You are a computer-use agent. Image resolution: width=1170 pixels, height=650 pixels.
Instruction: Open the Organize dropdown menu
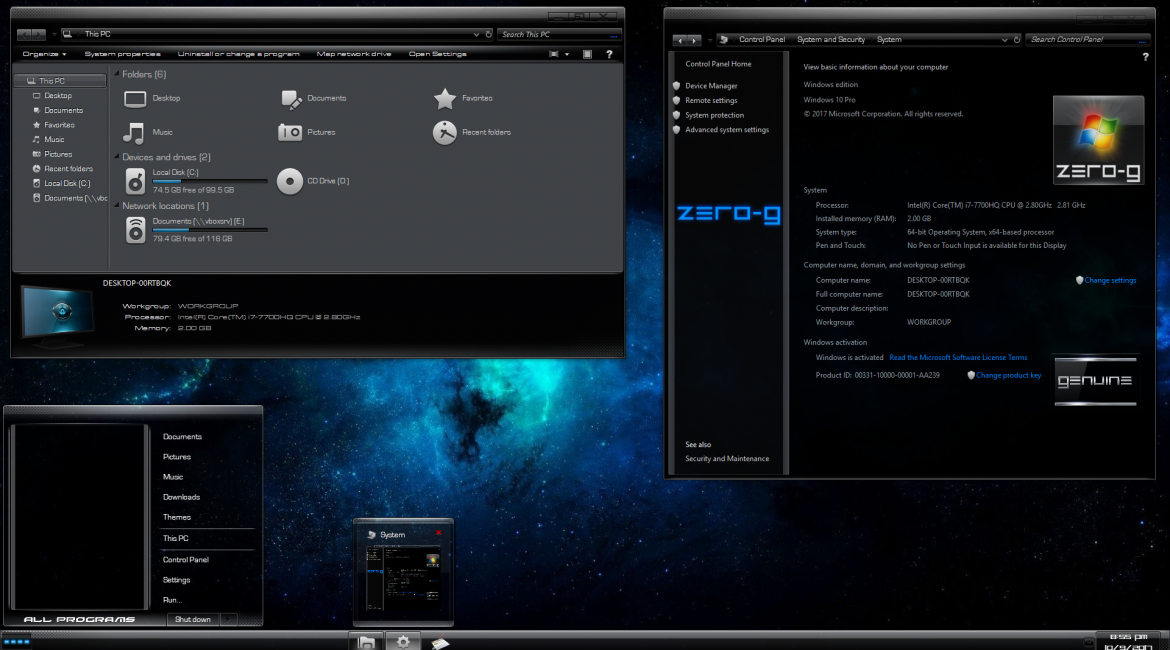point(44,54)
